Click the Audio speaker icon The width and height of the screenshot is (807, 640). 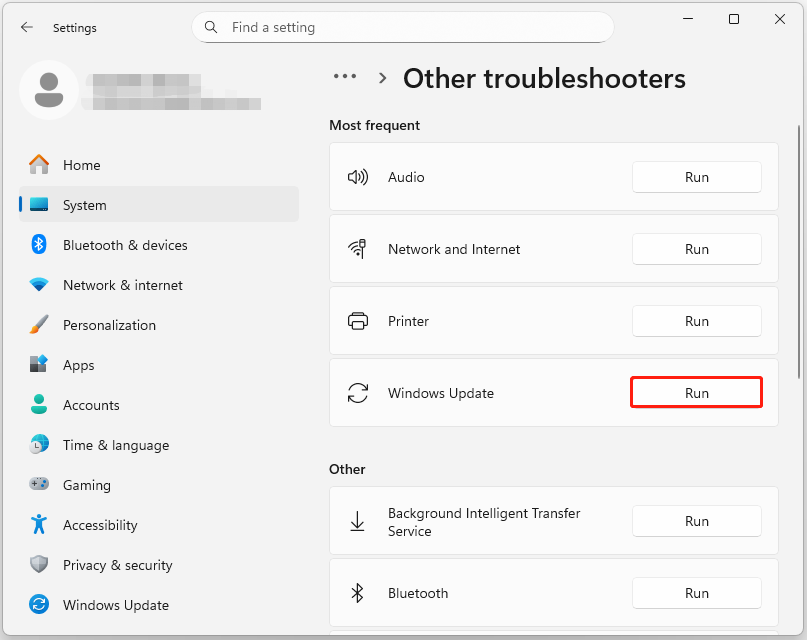pos(359,176)
